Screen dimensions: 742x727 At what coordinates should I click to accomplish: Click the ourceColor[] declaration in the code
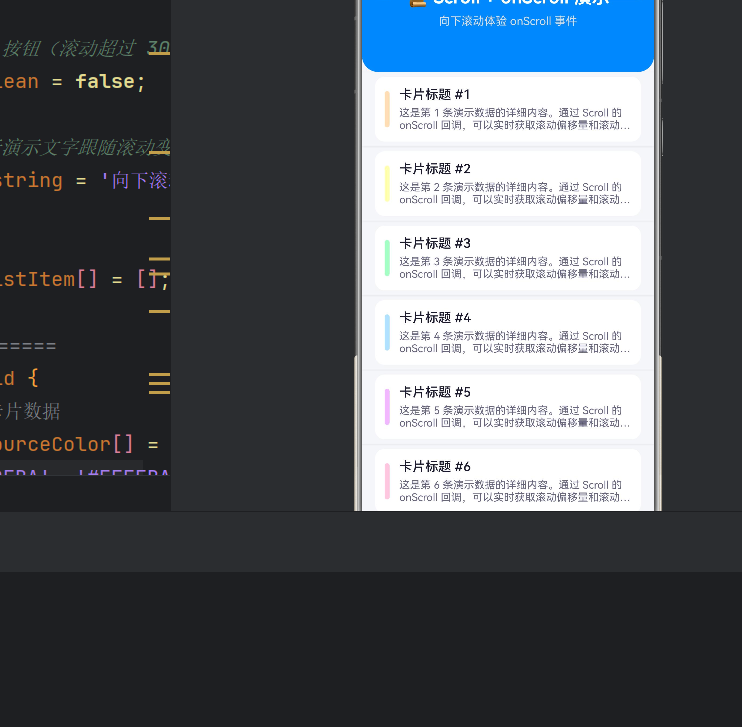click(66, 444)
